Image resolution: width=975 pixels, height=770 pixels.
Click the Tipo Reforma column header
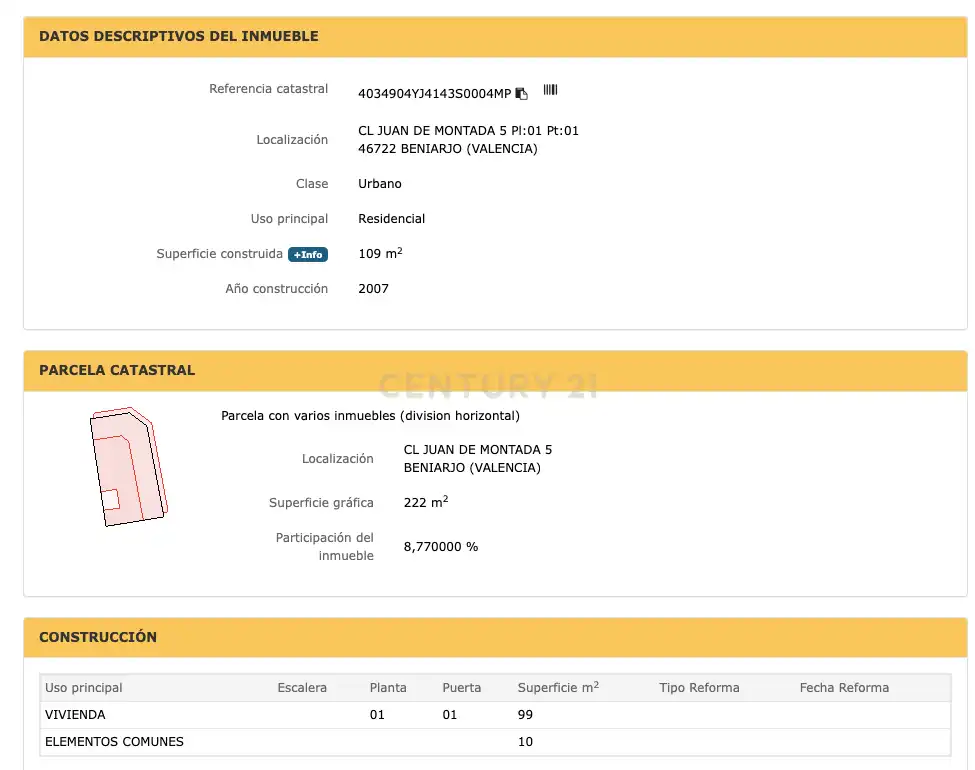pos(699,688)
